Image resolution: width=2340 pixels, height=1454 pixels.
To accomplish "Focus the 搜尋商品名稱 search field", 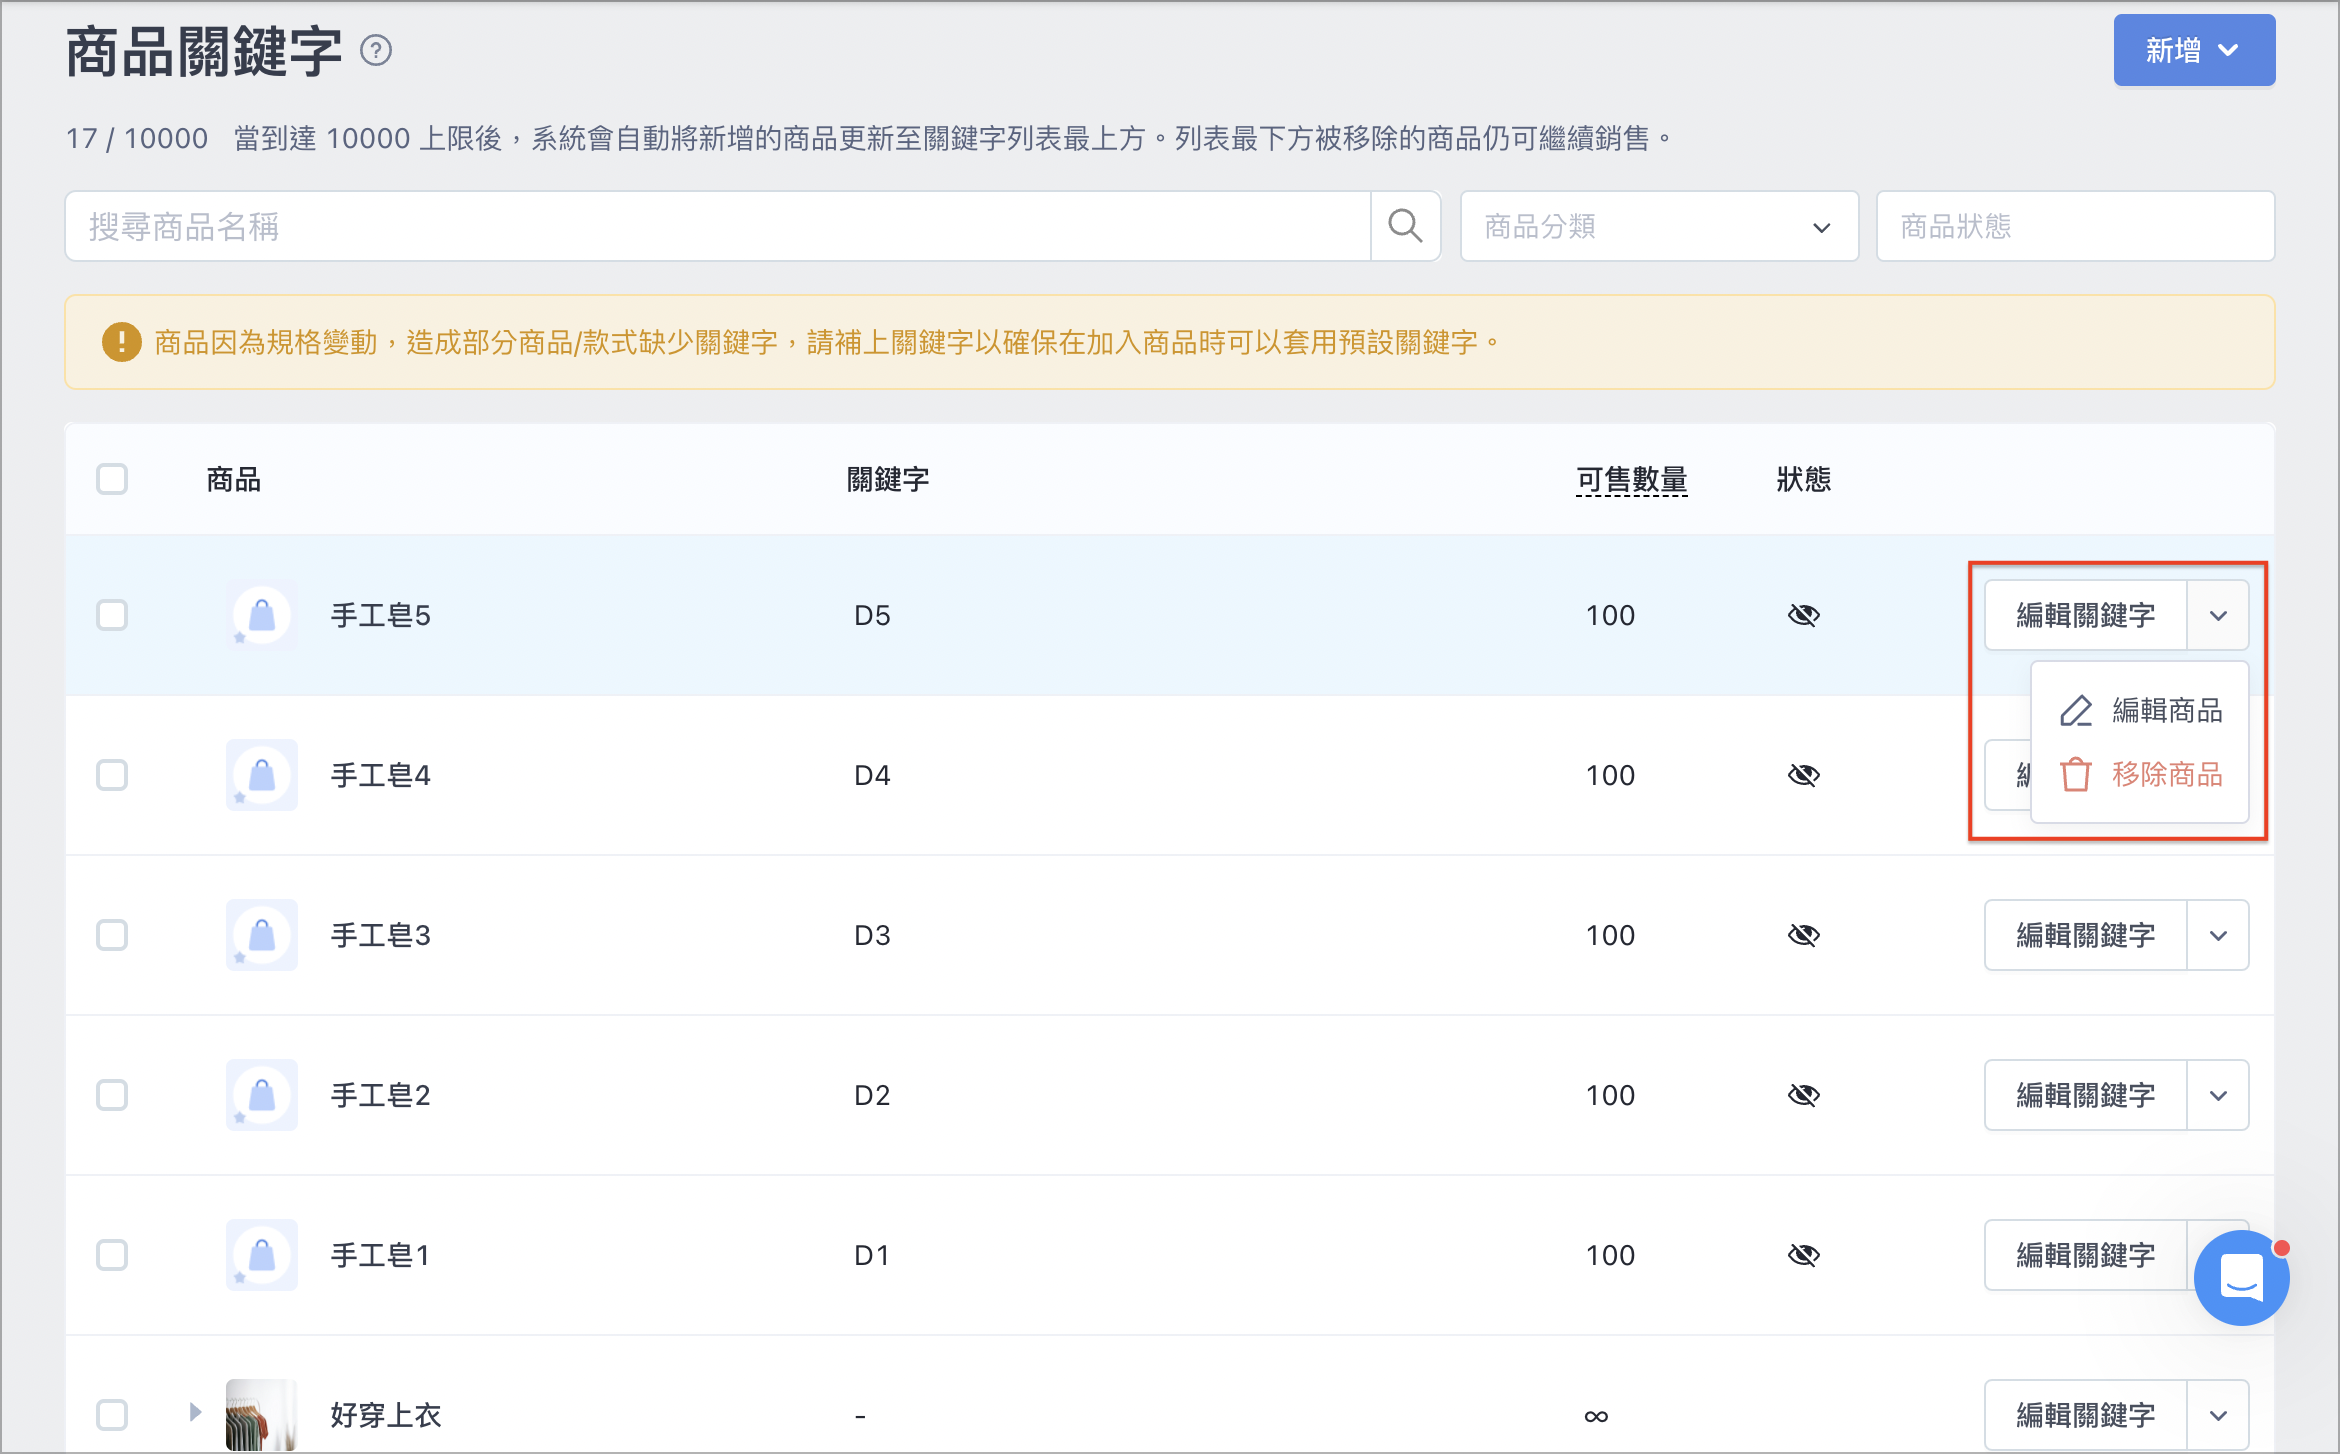I will pyautogui.click(x=718, y=226).
